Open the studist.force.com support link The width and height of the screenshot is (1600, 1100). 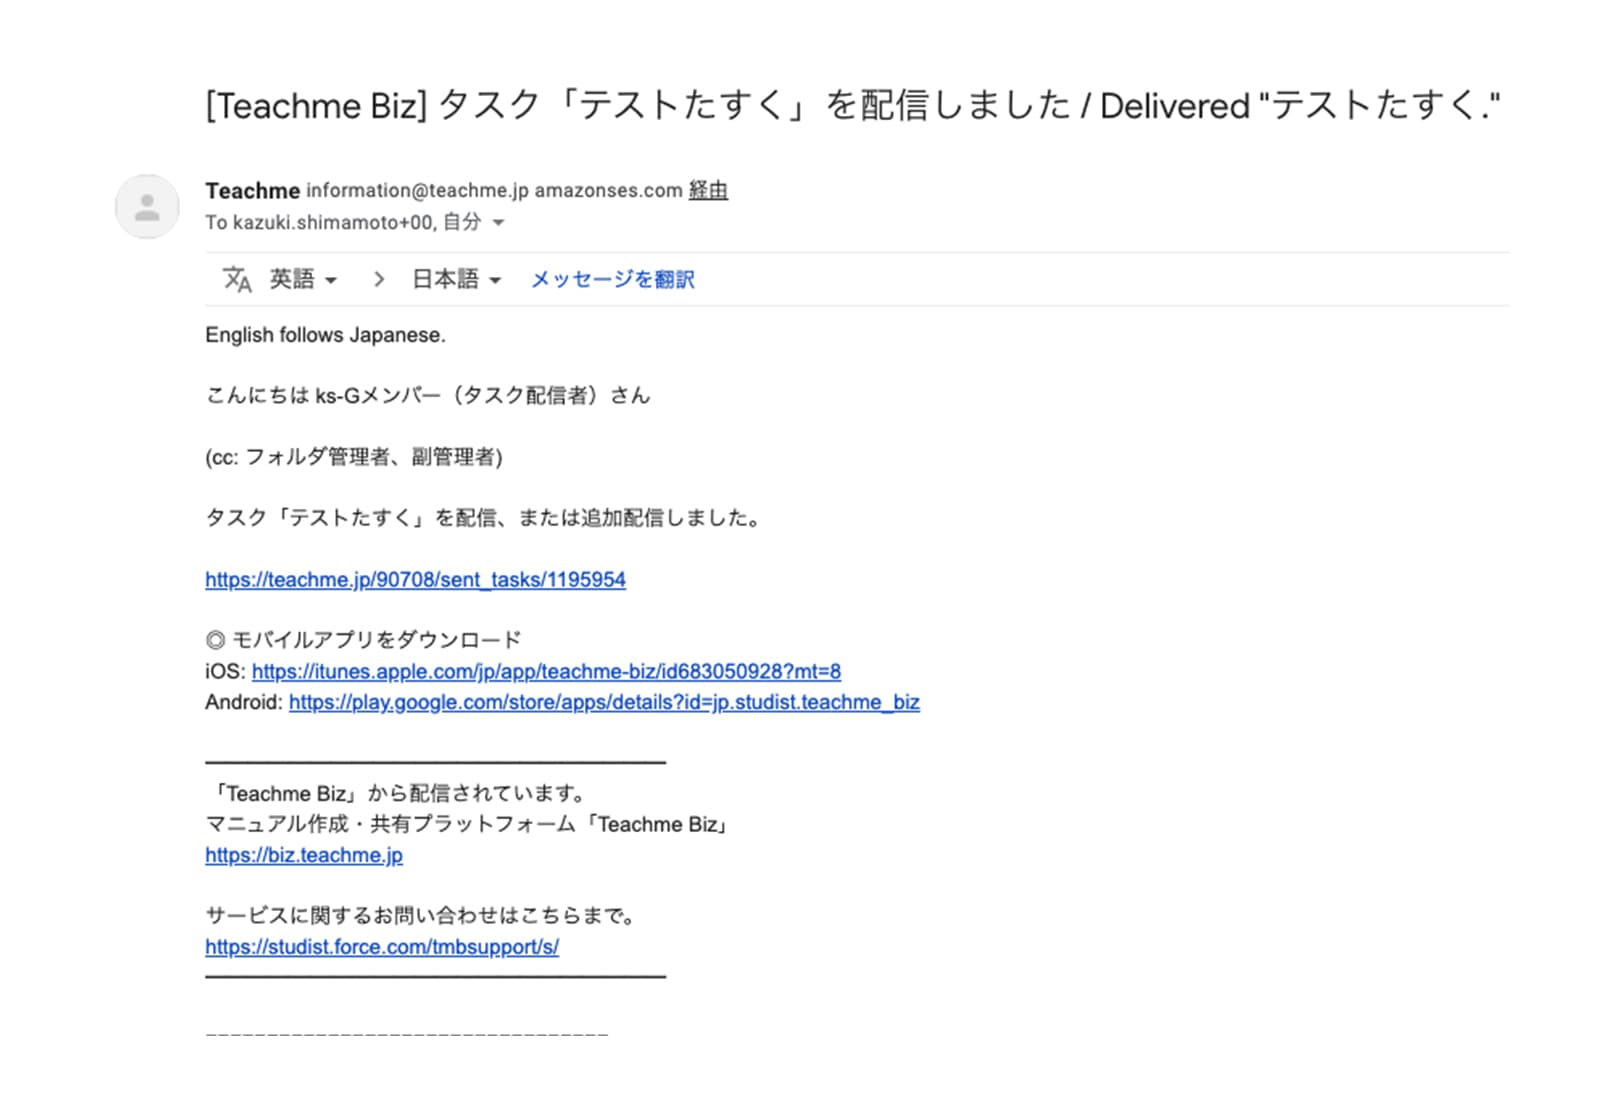click(x=382, y=947)
